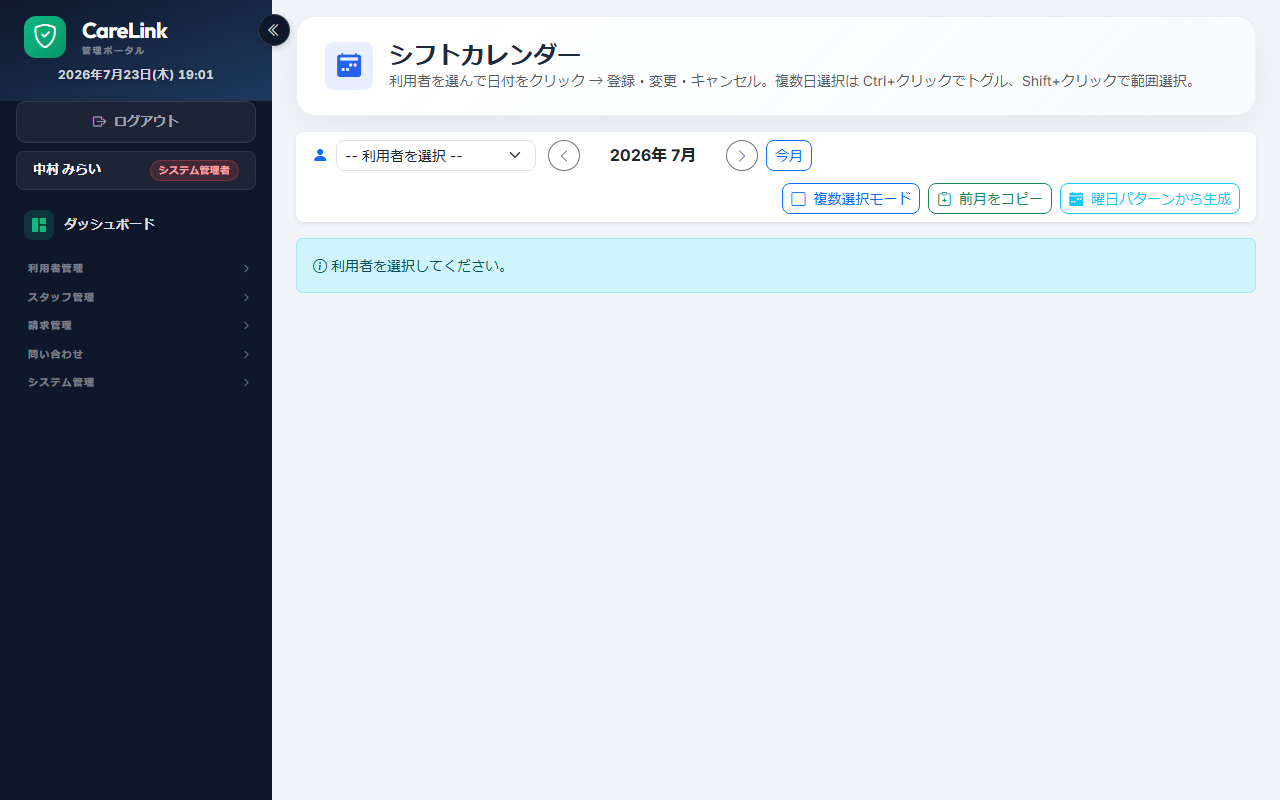
Task: Jump to current month with 今月
Action: [x=789, y=155]
